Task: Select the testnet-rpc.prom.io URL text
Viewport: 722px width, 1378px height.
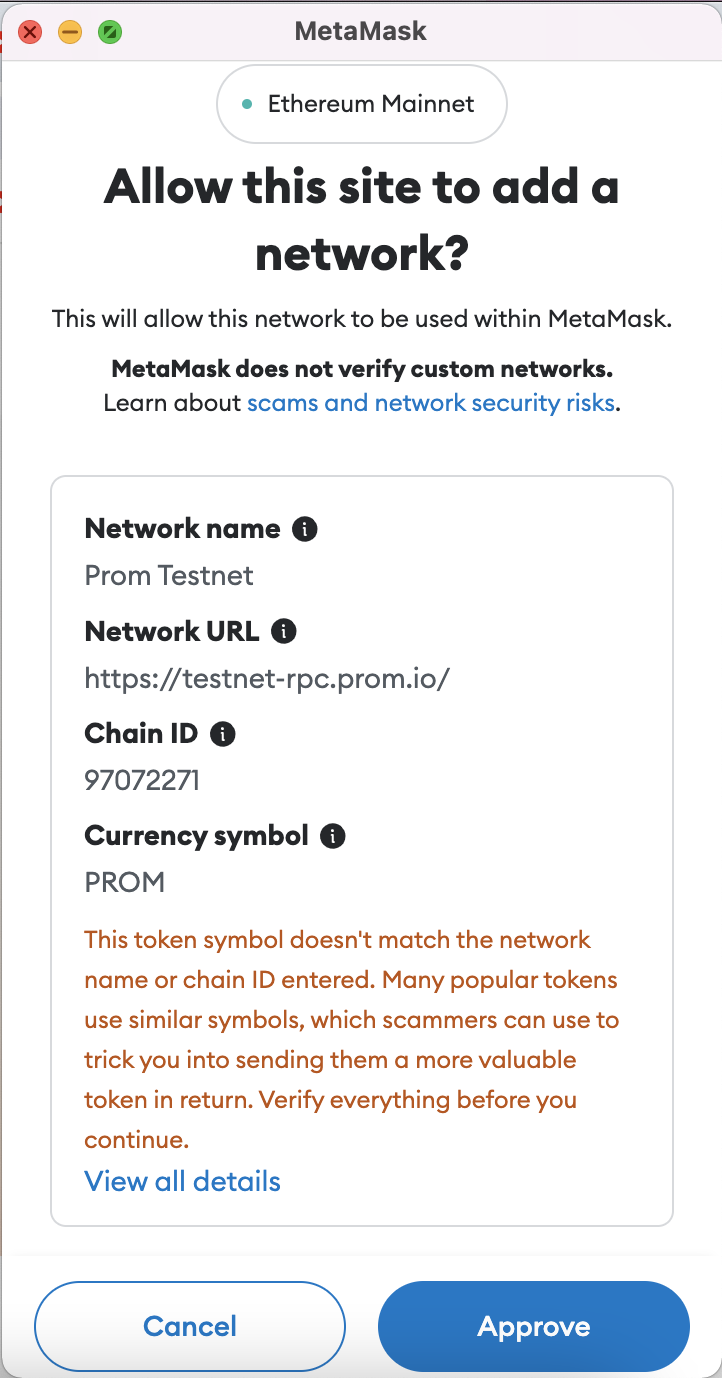Action: (x=267, y=678)
